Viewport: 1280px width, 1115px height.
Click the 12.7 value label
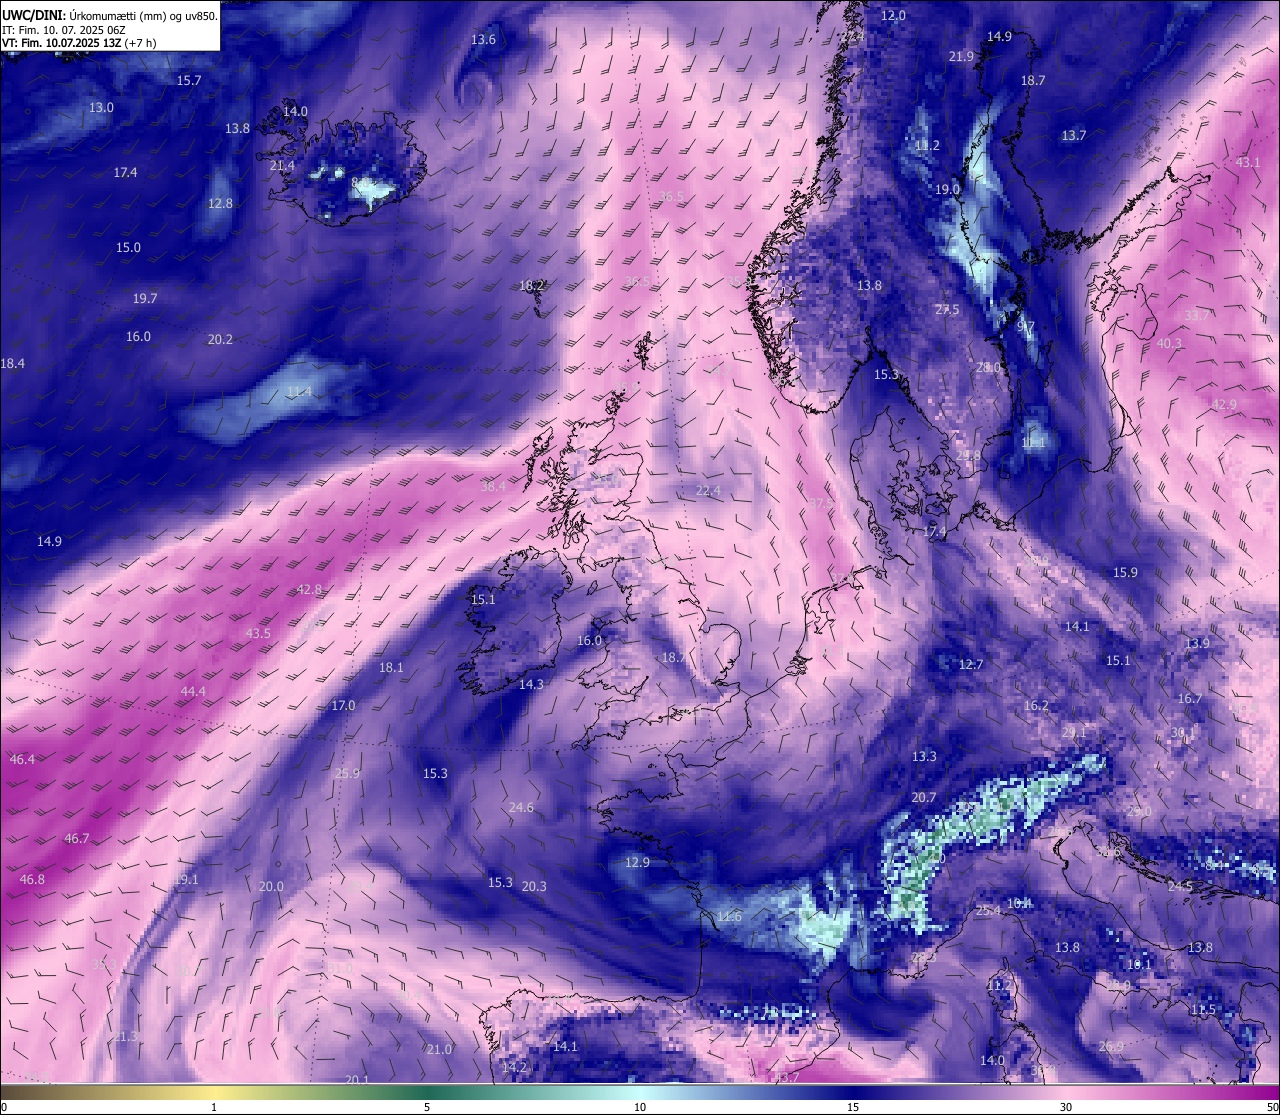(971, 664)
